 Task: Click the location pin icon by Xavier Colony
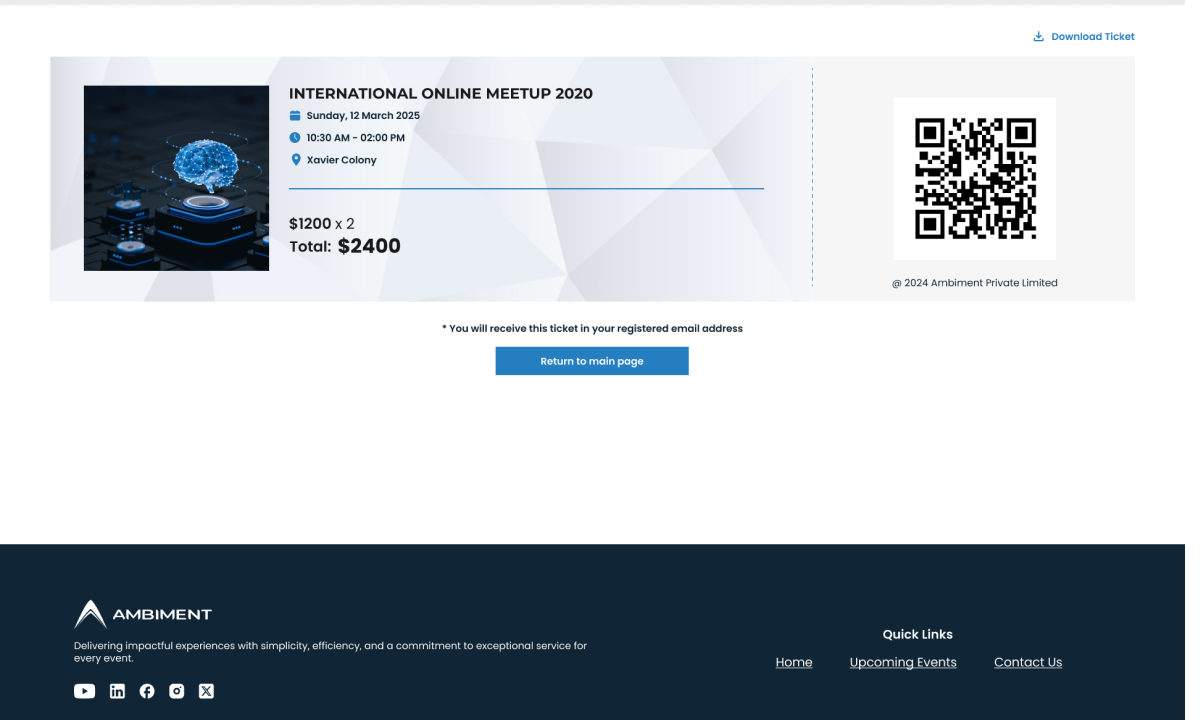coord(295,160)
